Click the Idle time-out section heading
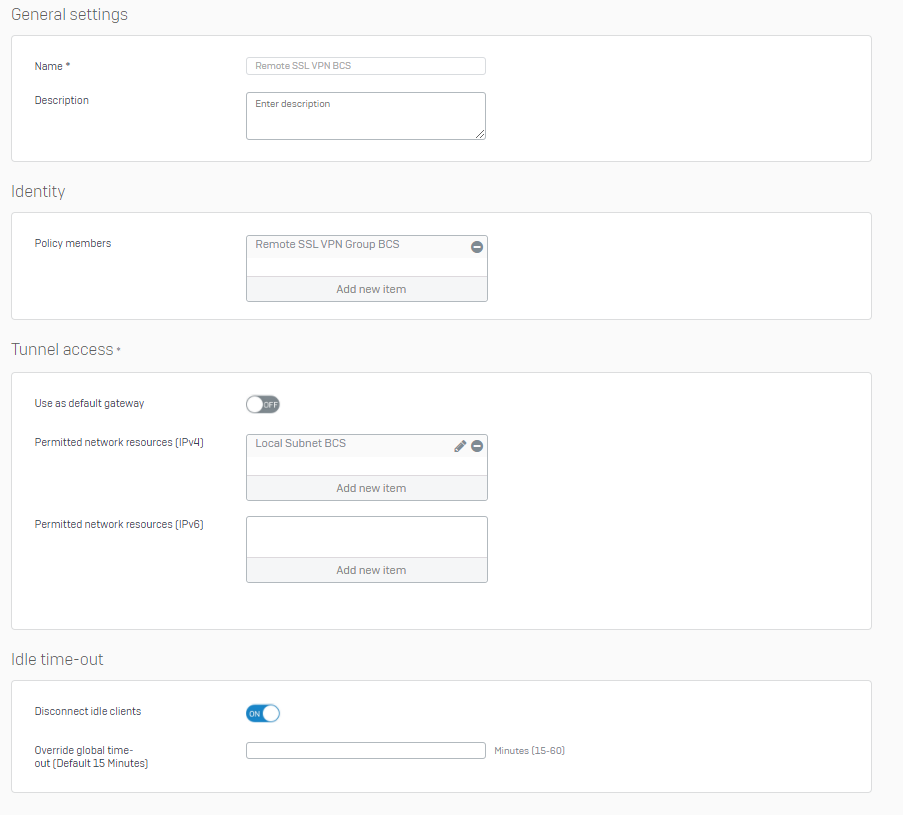Screen dimensions: 903x815 tap(57, 659)
